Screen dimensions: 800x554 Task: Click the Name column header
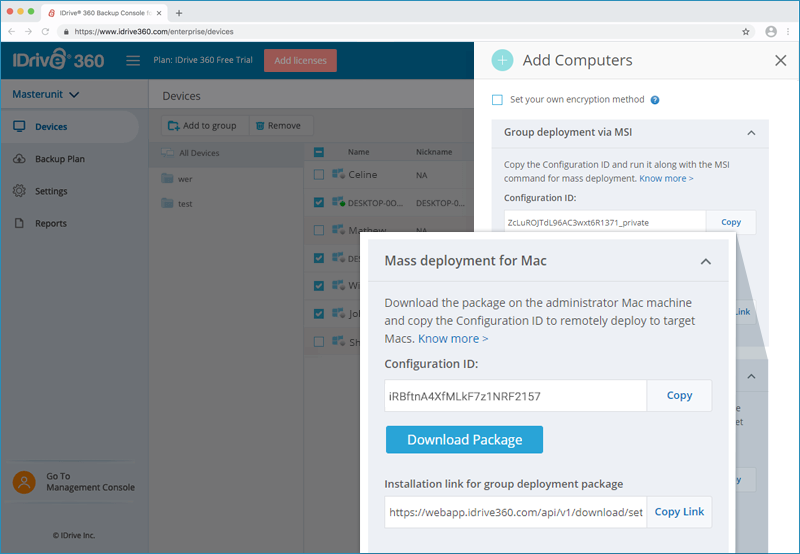pos(358,152)
